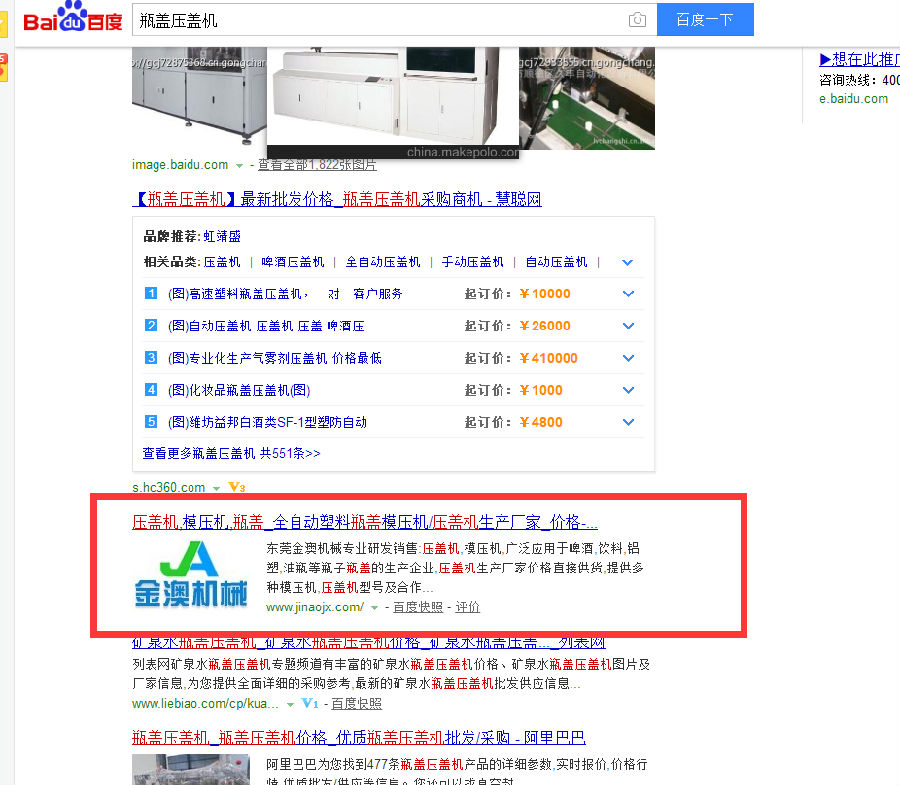Screen dimensions: 900x785
Task: Expand the ¥410000 product row chevron
Action: pos(628,358)
